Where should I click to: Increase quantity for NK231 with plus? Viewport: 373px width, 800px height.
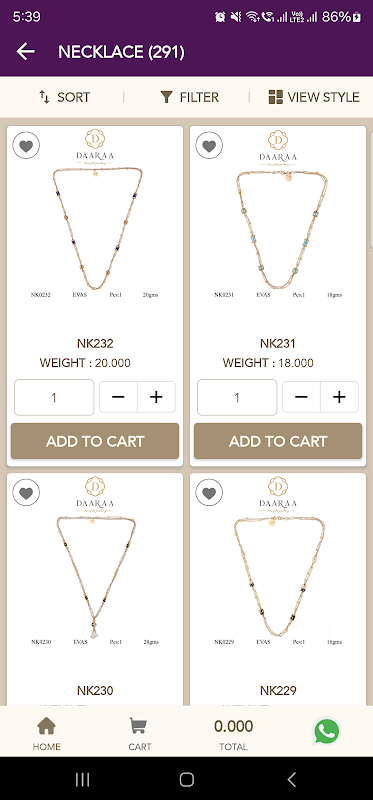point(339,397)
